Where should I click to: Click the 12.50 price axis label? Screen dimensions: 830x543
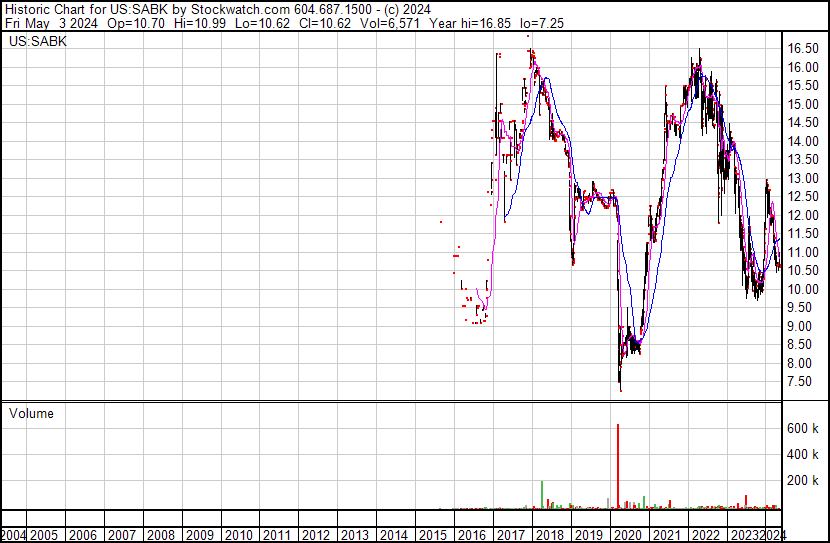tap(803, 197)
